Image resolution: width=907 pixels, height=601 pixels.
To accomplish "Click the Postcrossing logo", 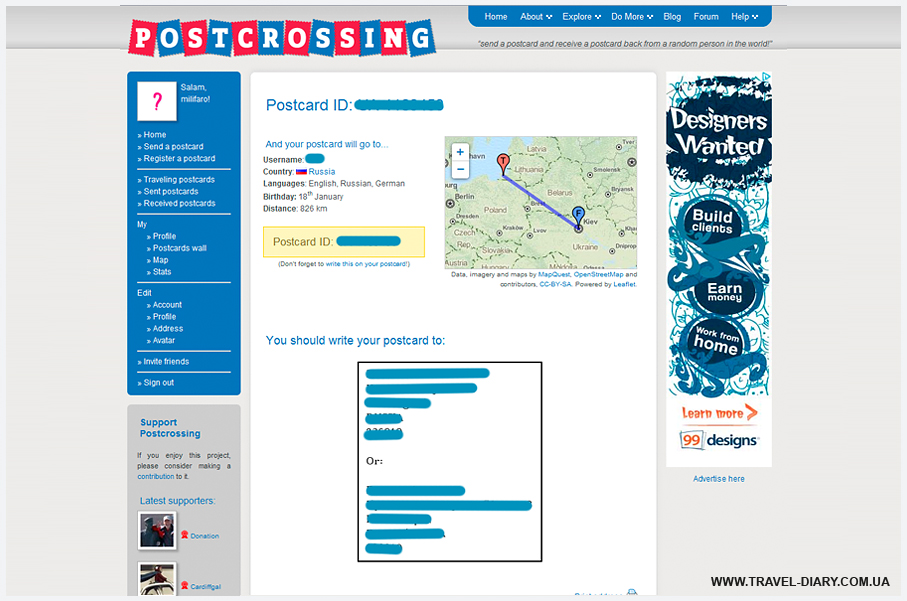I will pos(282,38).
